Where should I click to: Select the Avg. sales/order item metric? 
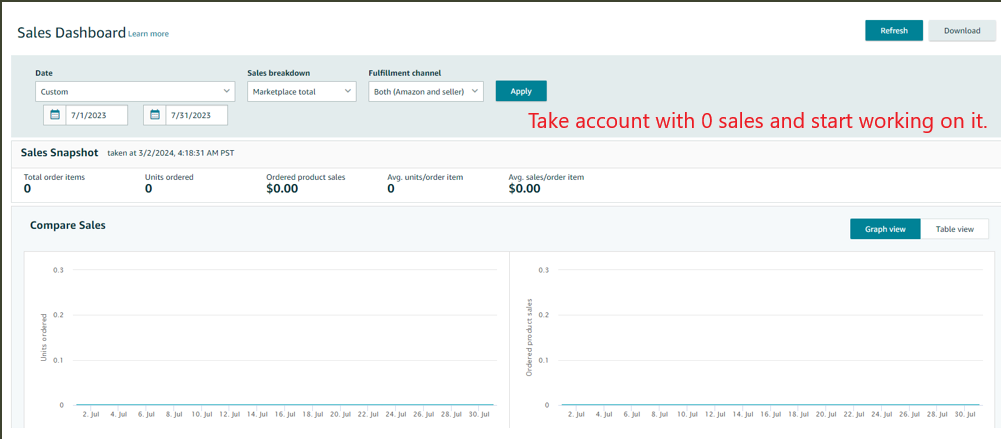click(546, 183)
